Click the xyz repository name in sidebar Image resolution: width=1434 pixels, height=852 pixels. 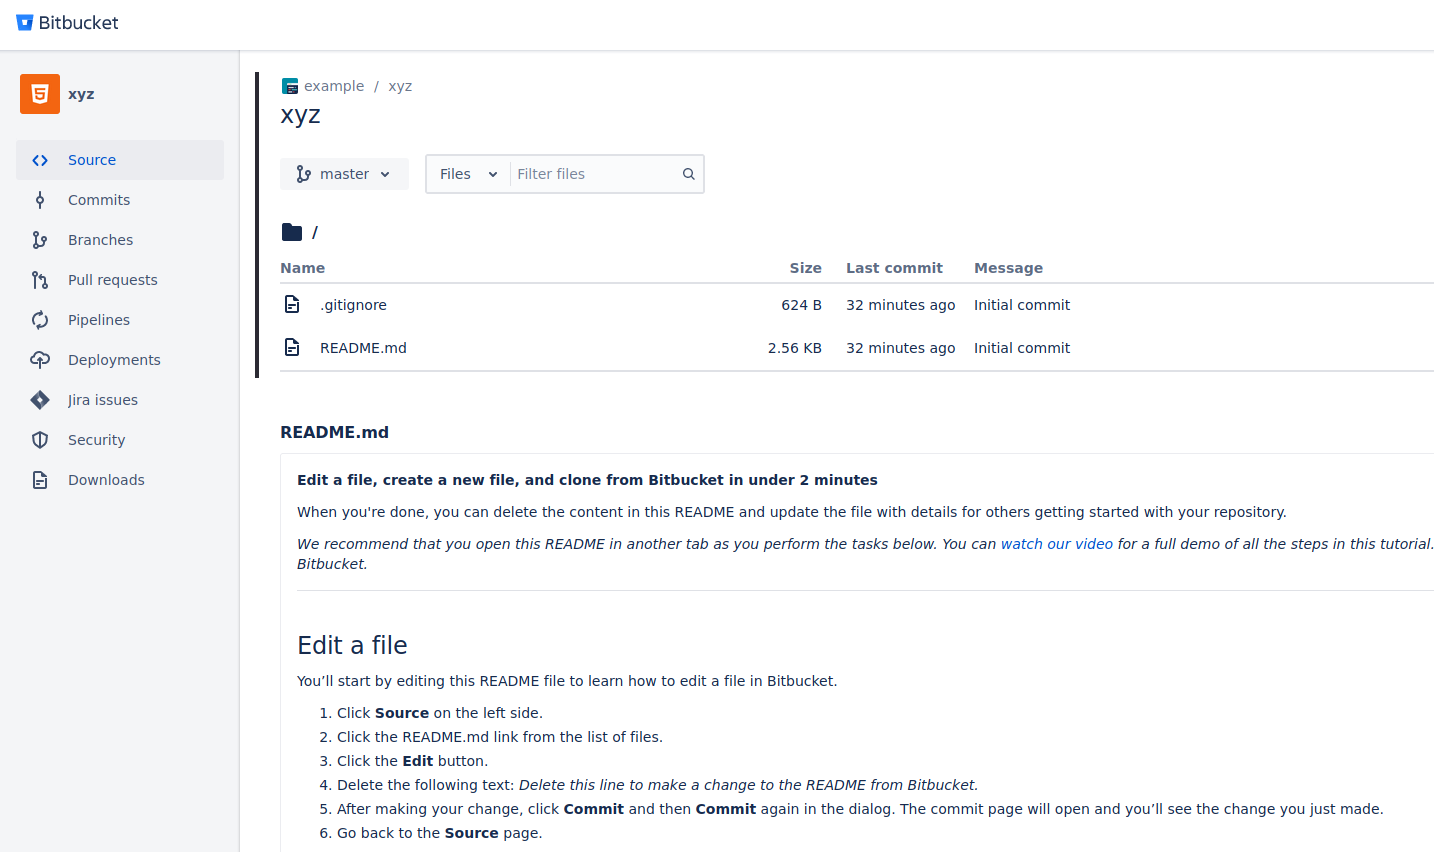(x=81, y=94)
